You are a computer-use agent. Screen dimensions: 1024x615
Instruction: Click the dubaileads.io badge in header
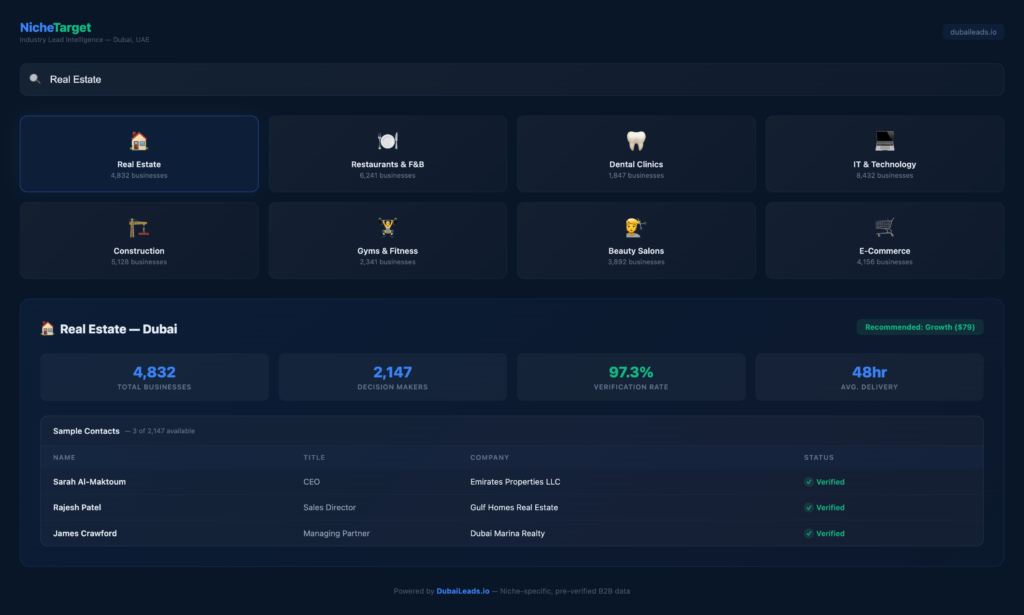[972, 32]
